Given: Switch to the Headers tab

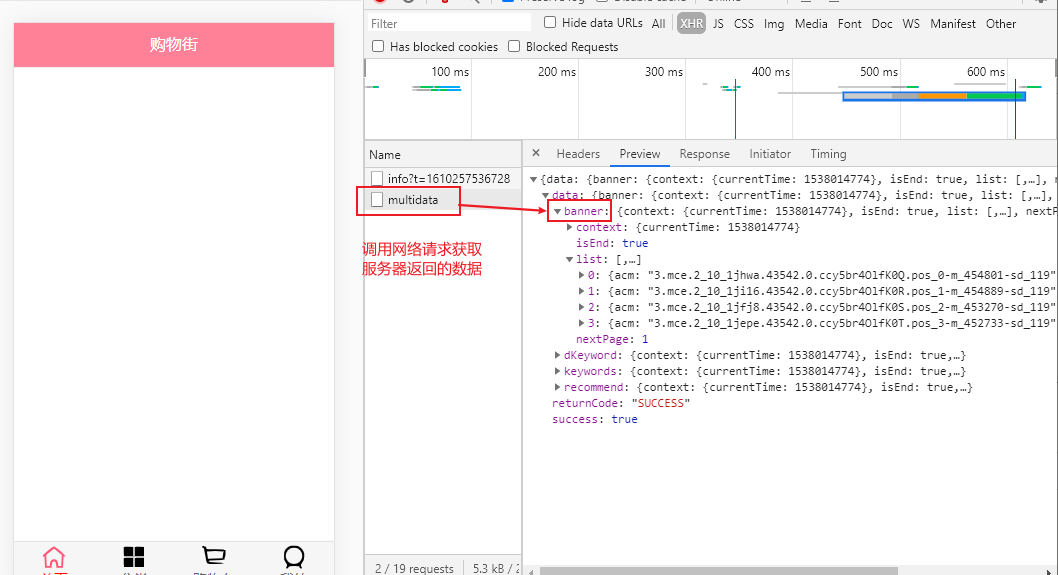Looking at the screenshot, I should coord(578,154).
